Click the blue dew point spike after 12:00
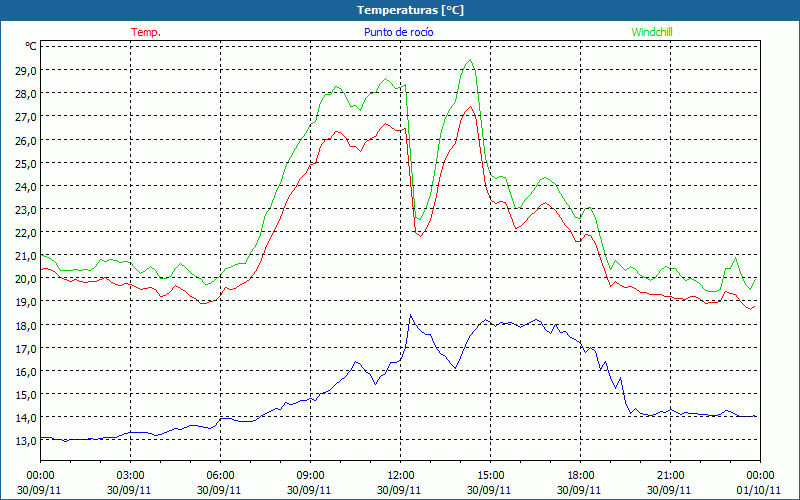The height and width of the screenshot is (500, 800). click(x=410, y=315)
